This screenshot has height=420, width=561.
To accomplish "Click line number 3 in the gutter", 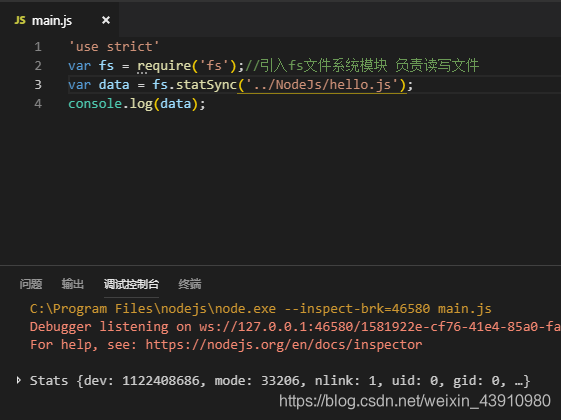I will point(38,85).
